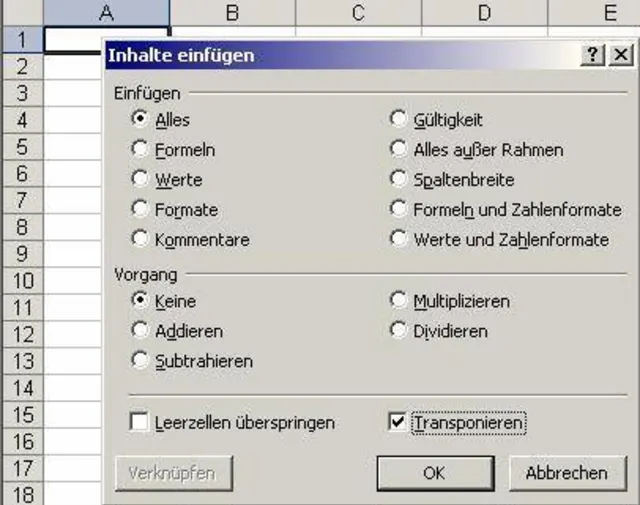Select Multiplizieren as the operation

(399, 300)
